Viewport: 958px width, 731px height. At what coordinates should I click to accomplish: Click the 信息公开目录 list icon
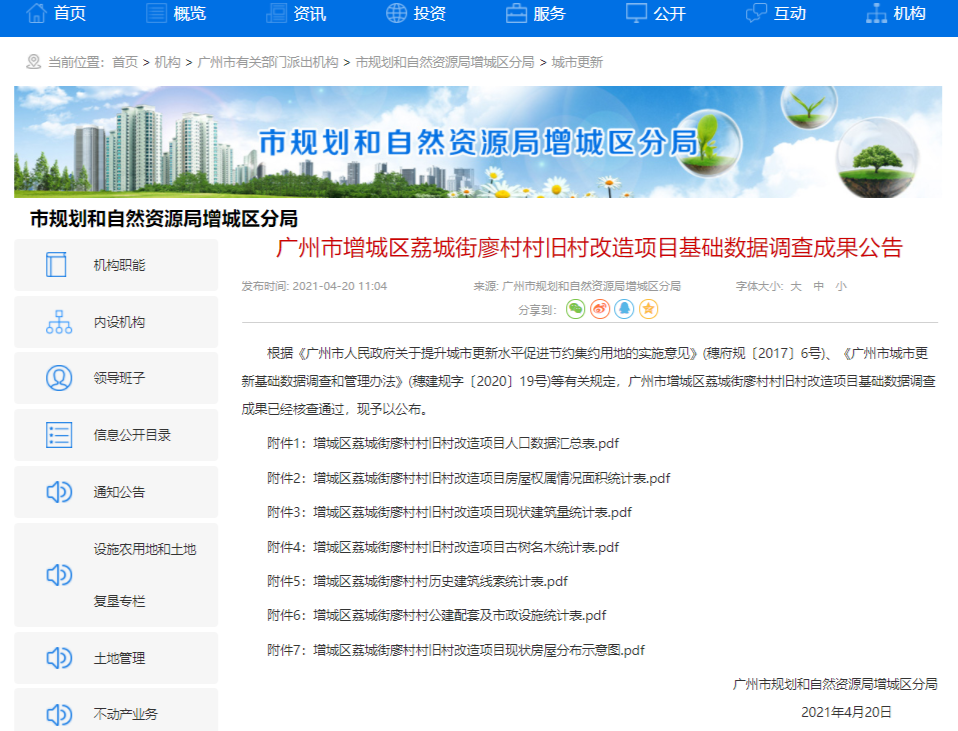tap(59, 435)
